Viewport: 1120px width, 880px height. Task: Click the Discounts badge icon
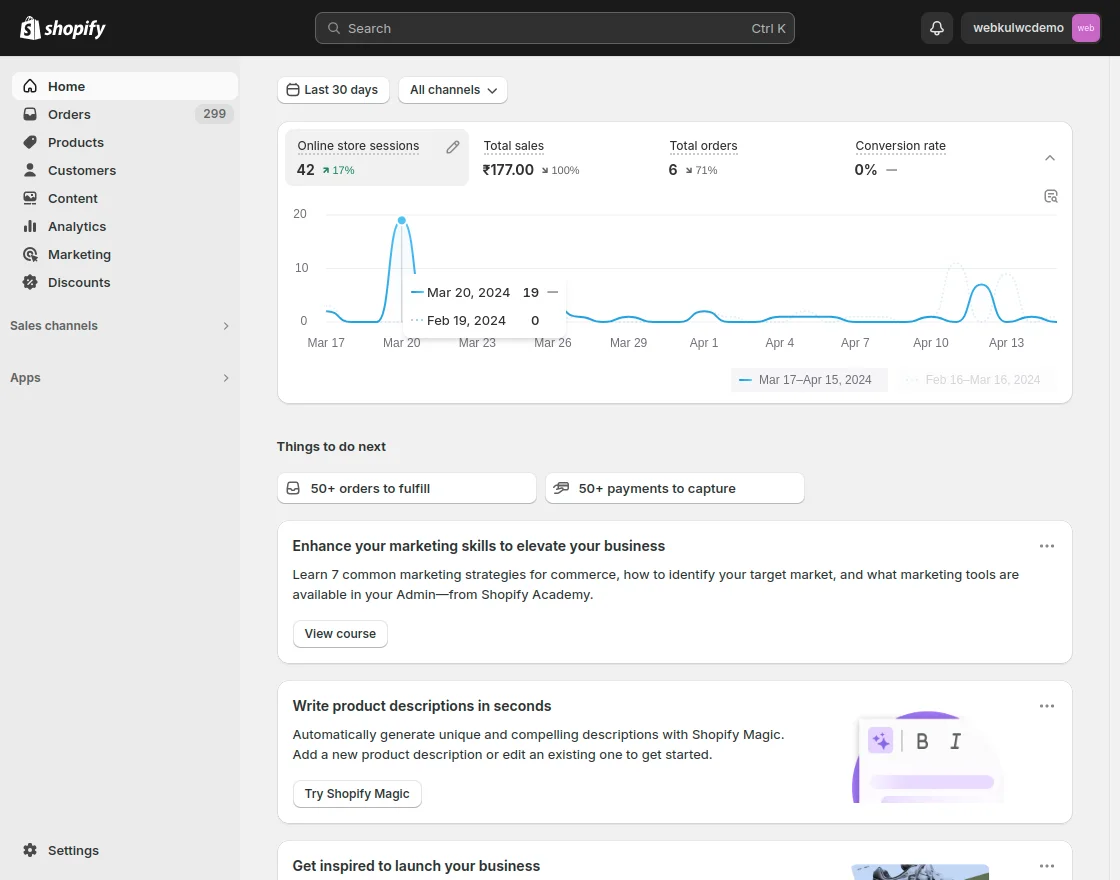click(x=30, y=282)
